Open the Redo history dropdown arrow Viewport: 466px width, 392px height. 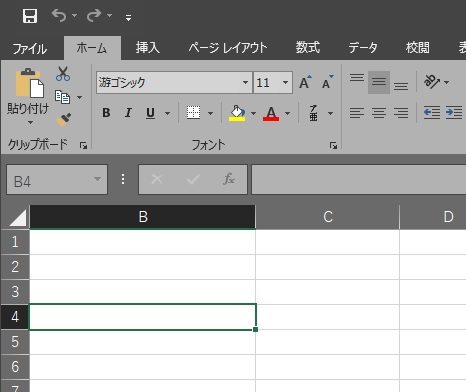tap(109, 15)
